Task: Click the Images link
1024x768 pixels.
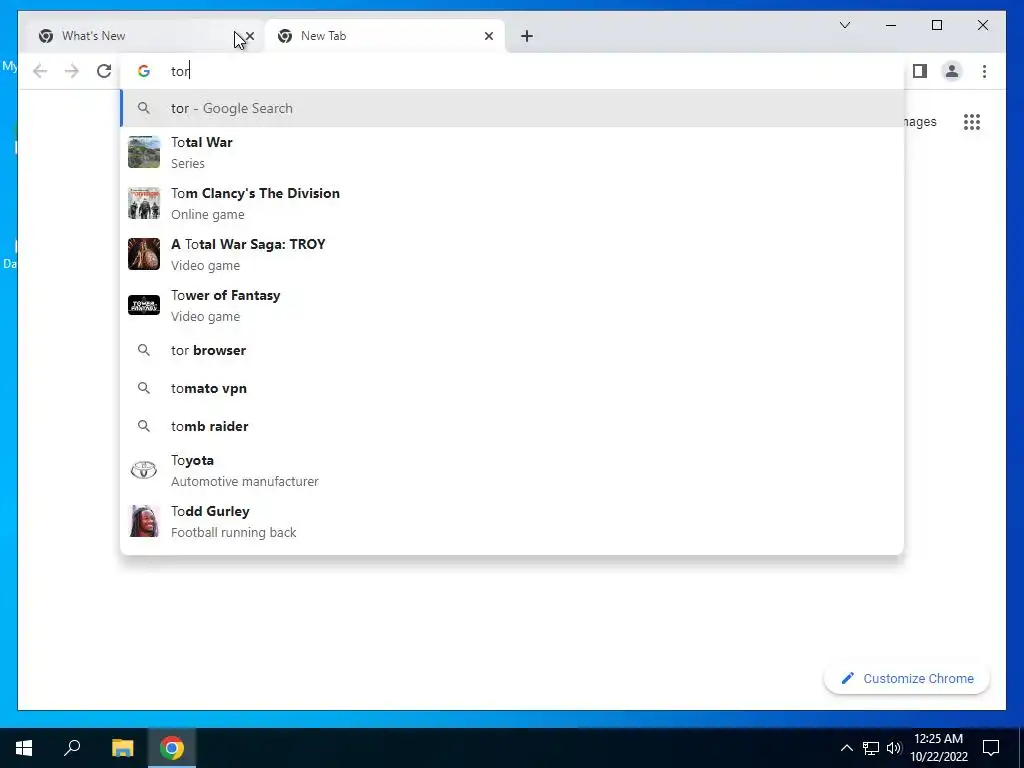Action: pos(920,121)
